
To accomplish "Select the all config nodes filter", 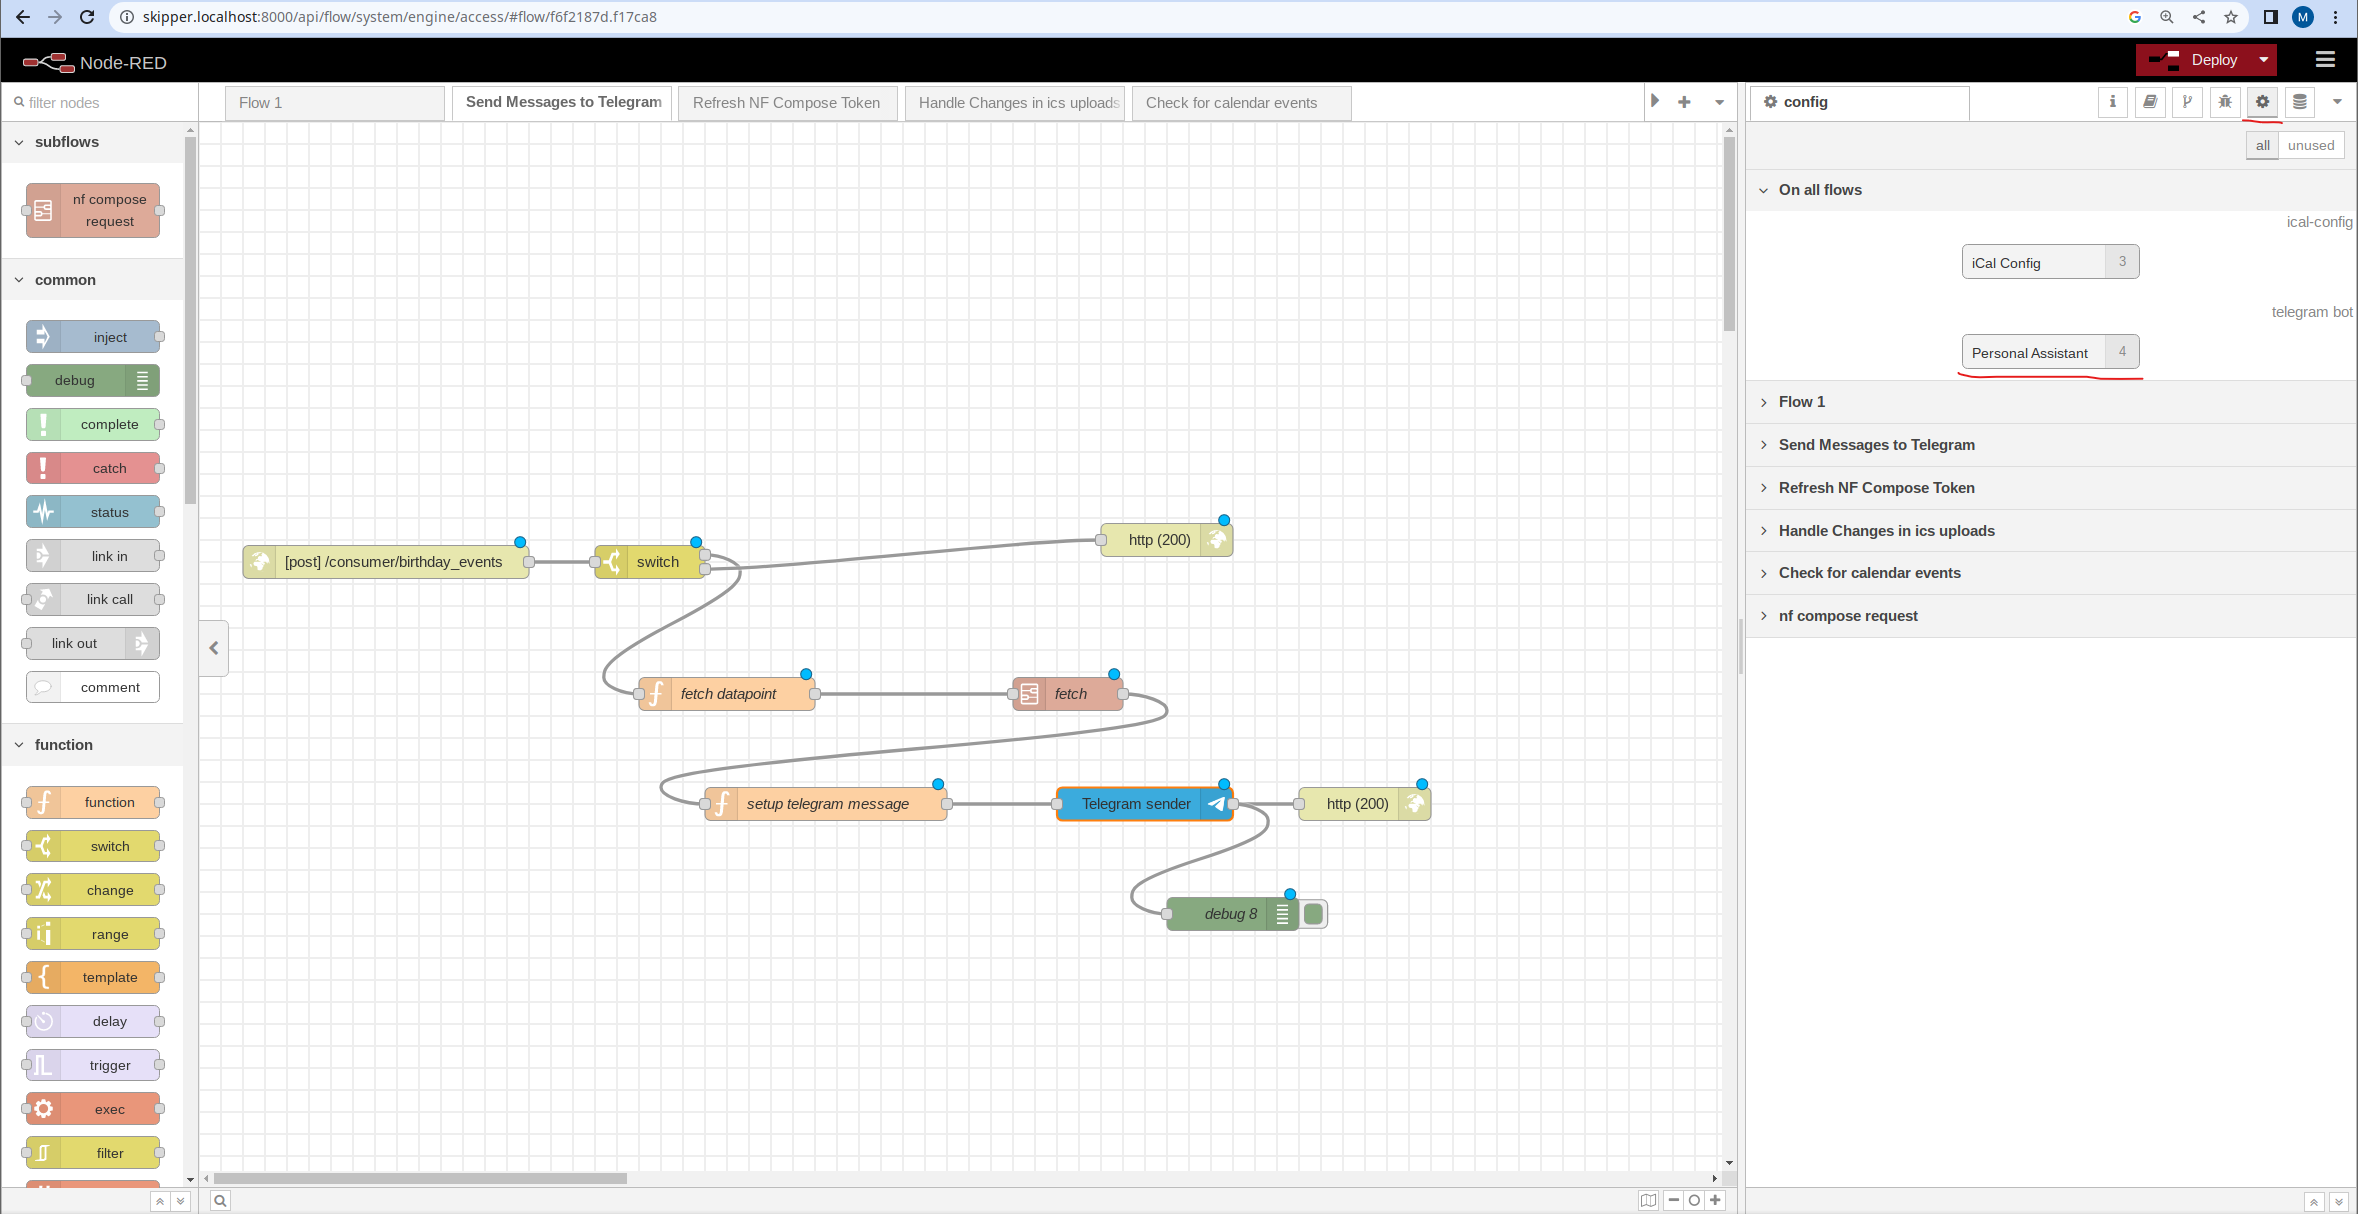I will tap(2262, 145).
